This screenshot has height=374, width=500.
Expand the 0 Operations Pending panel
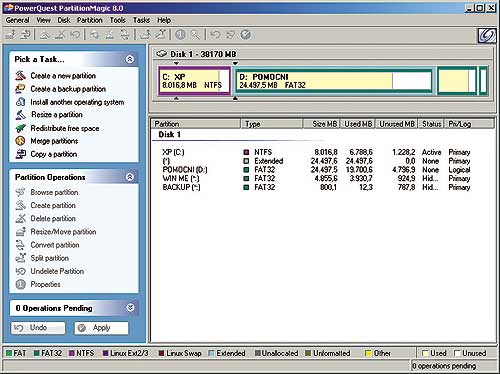click(130, 307)
